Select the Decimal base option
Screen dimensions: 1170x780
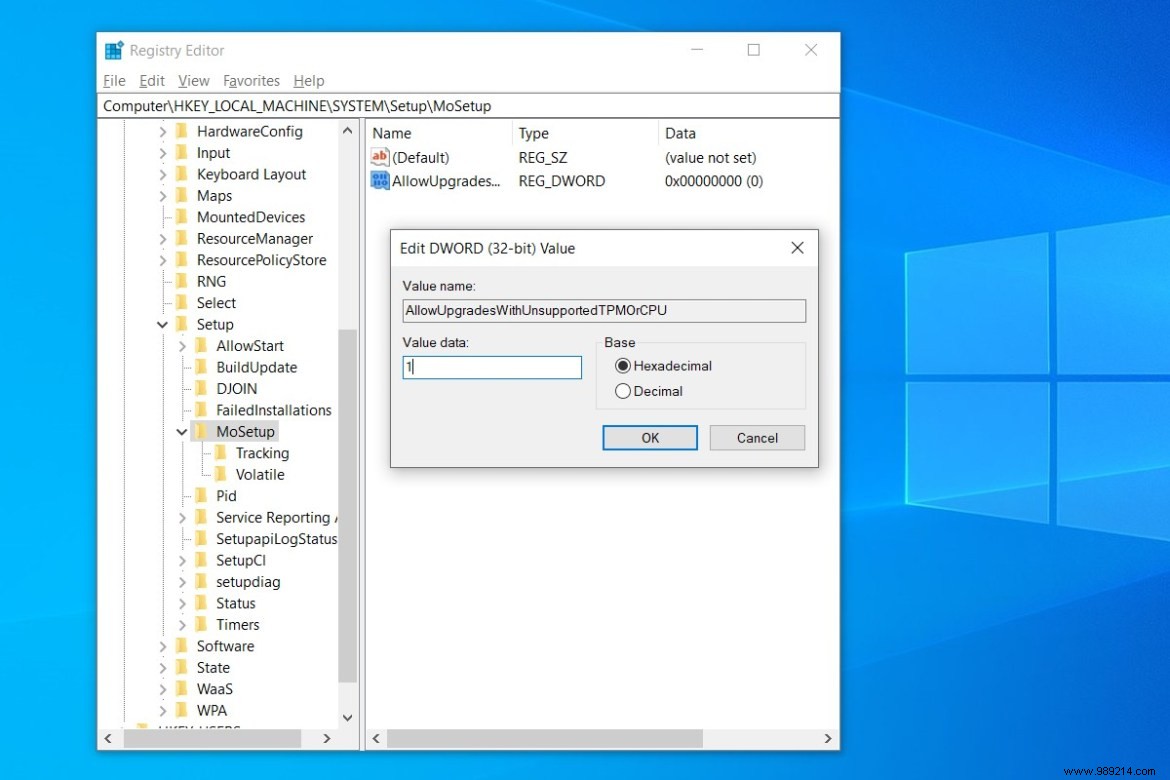tap(624, 391)
